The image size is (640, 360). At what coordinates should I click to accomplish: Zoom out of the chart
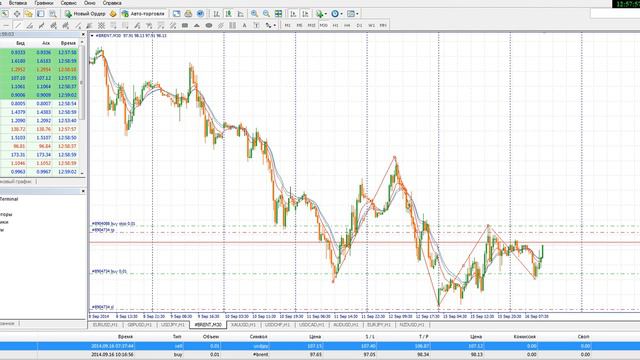pos(266,13)
